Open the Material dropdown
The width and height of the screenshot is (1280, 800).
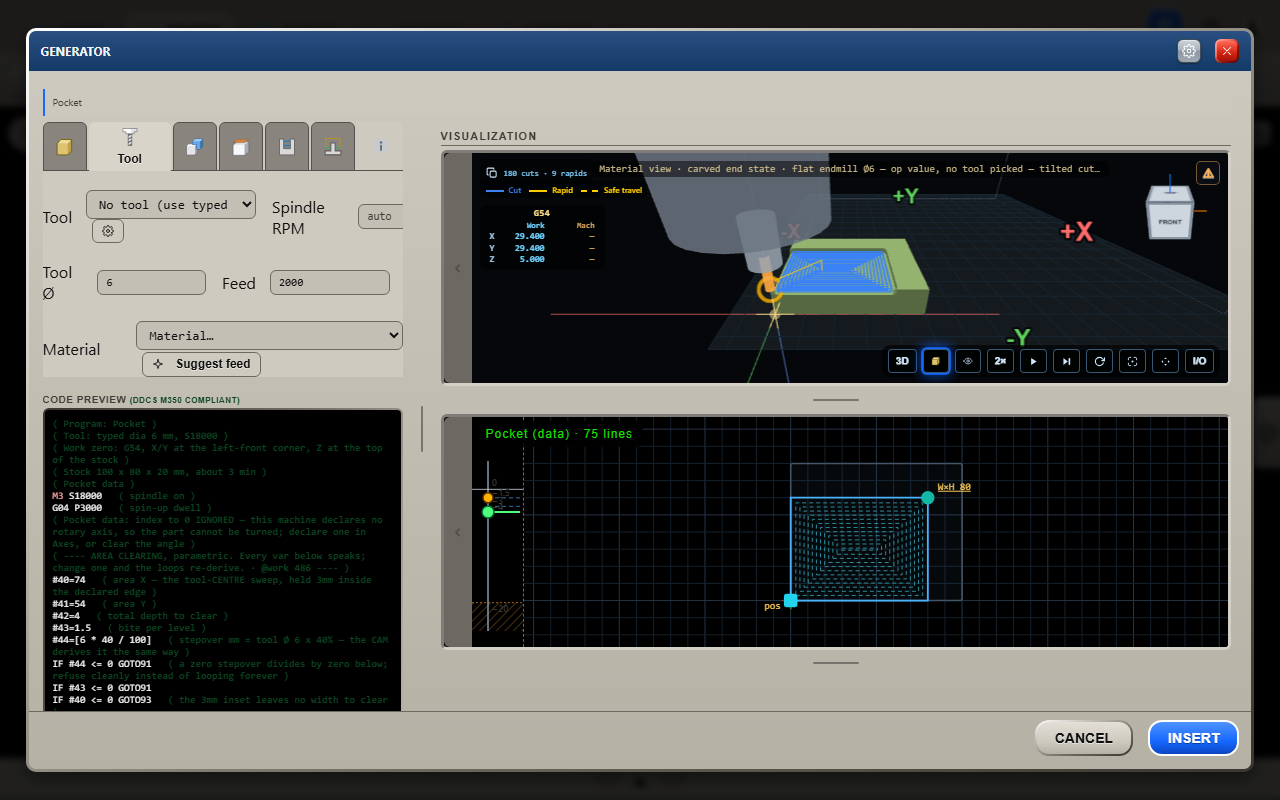point(269,336)
